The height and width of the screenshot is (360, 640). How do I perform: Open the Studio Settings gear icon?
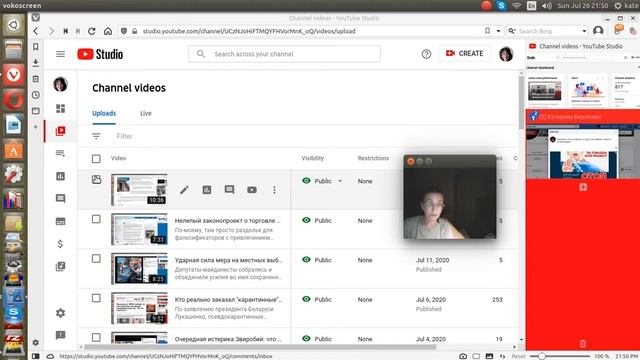[x=60, y=313]
